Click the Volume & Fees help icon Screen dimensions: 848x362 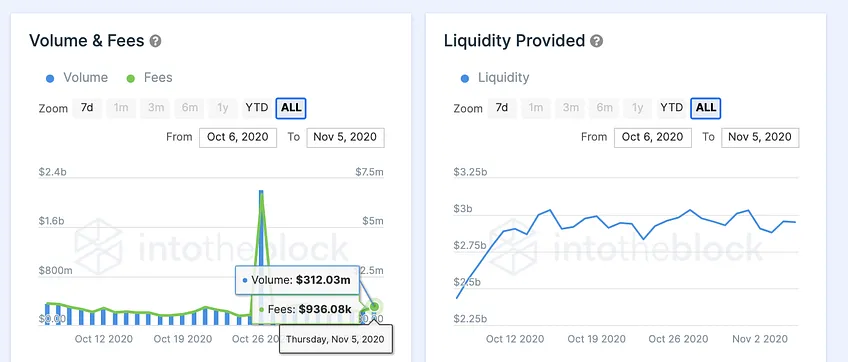point(155,41)
